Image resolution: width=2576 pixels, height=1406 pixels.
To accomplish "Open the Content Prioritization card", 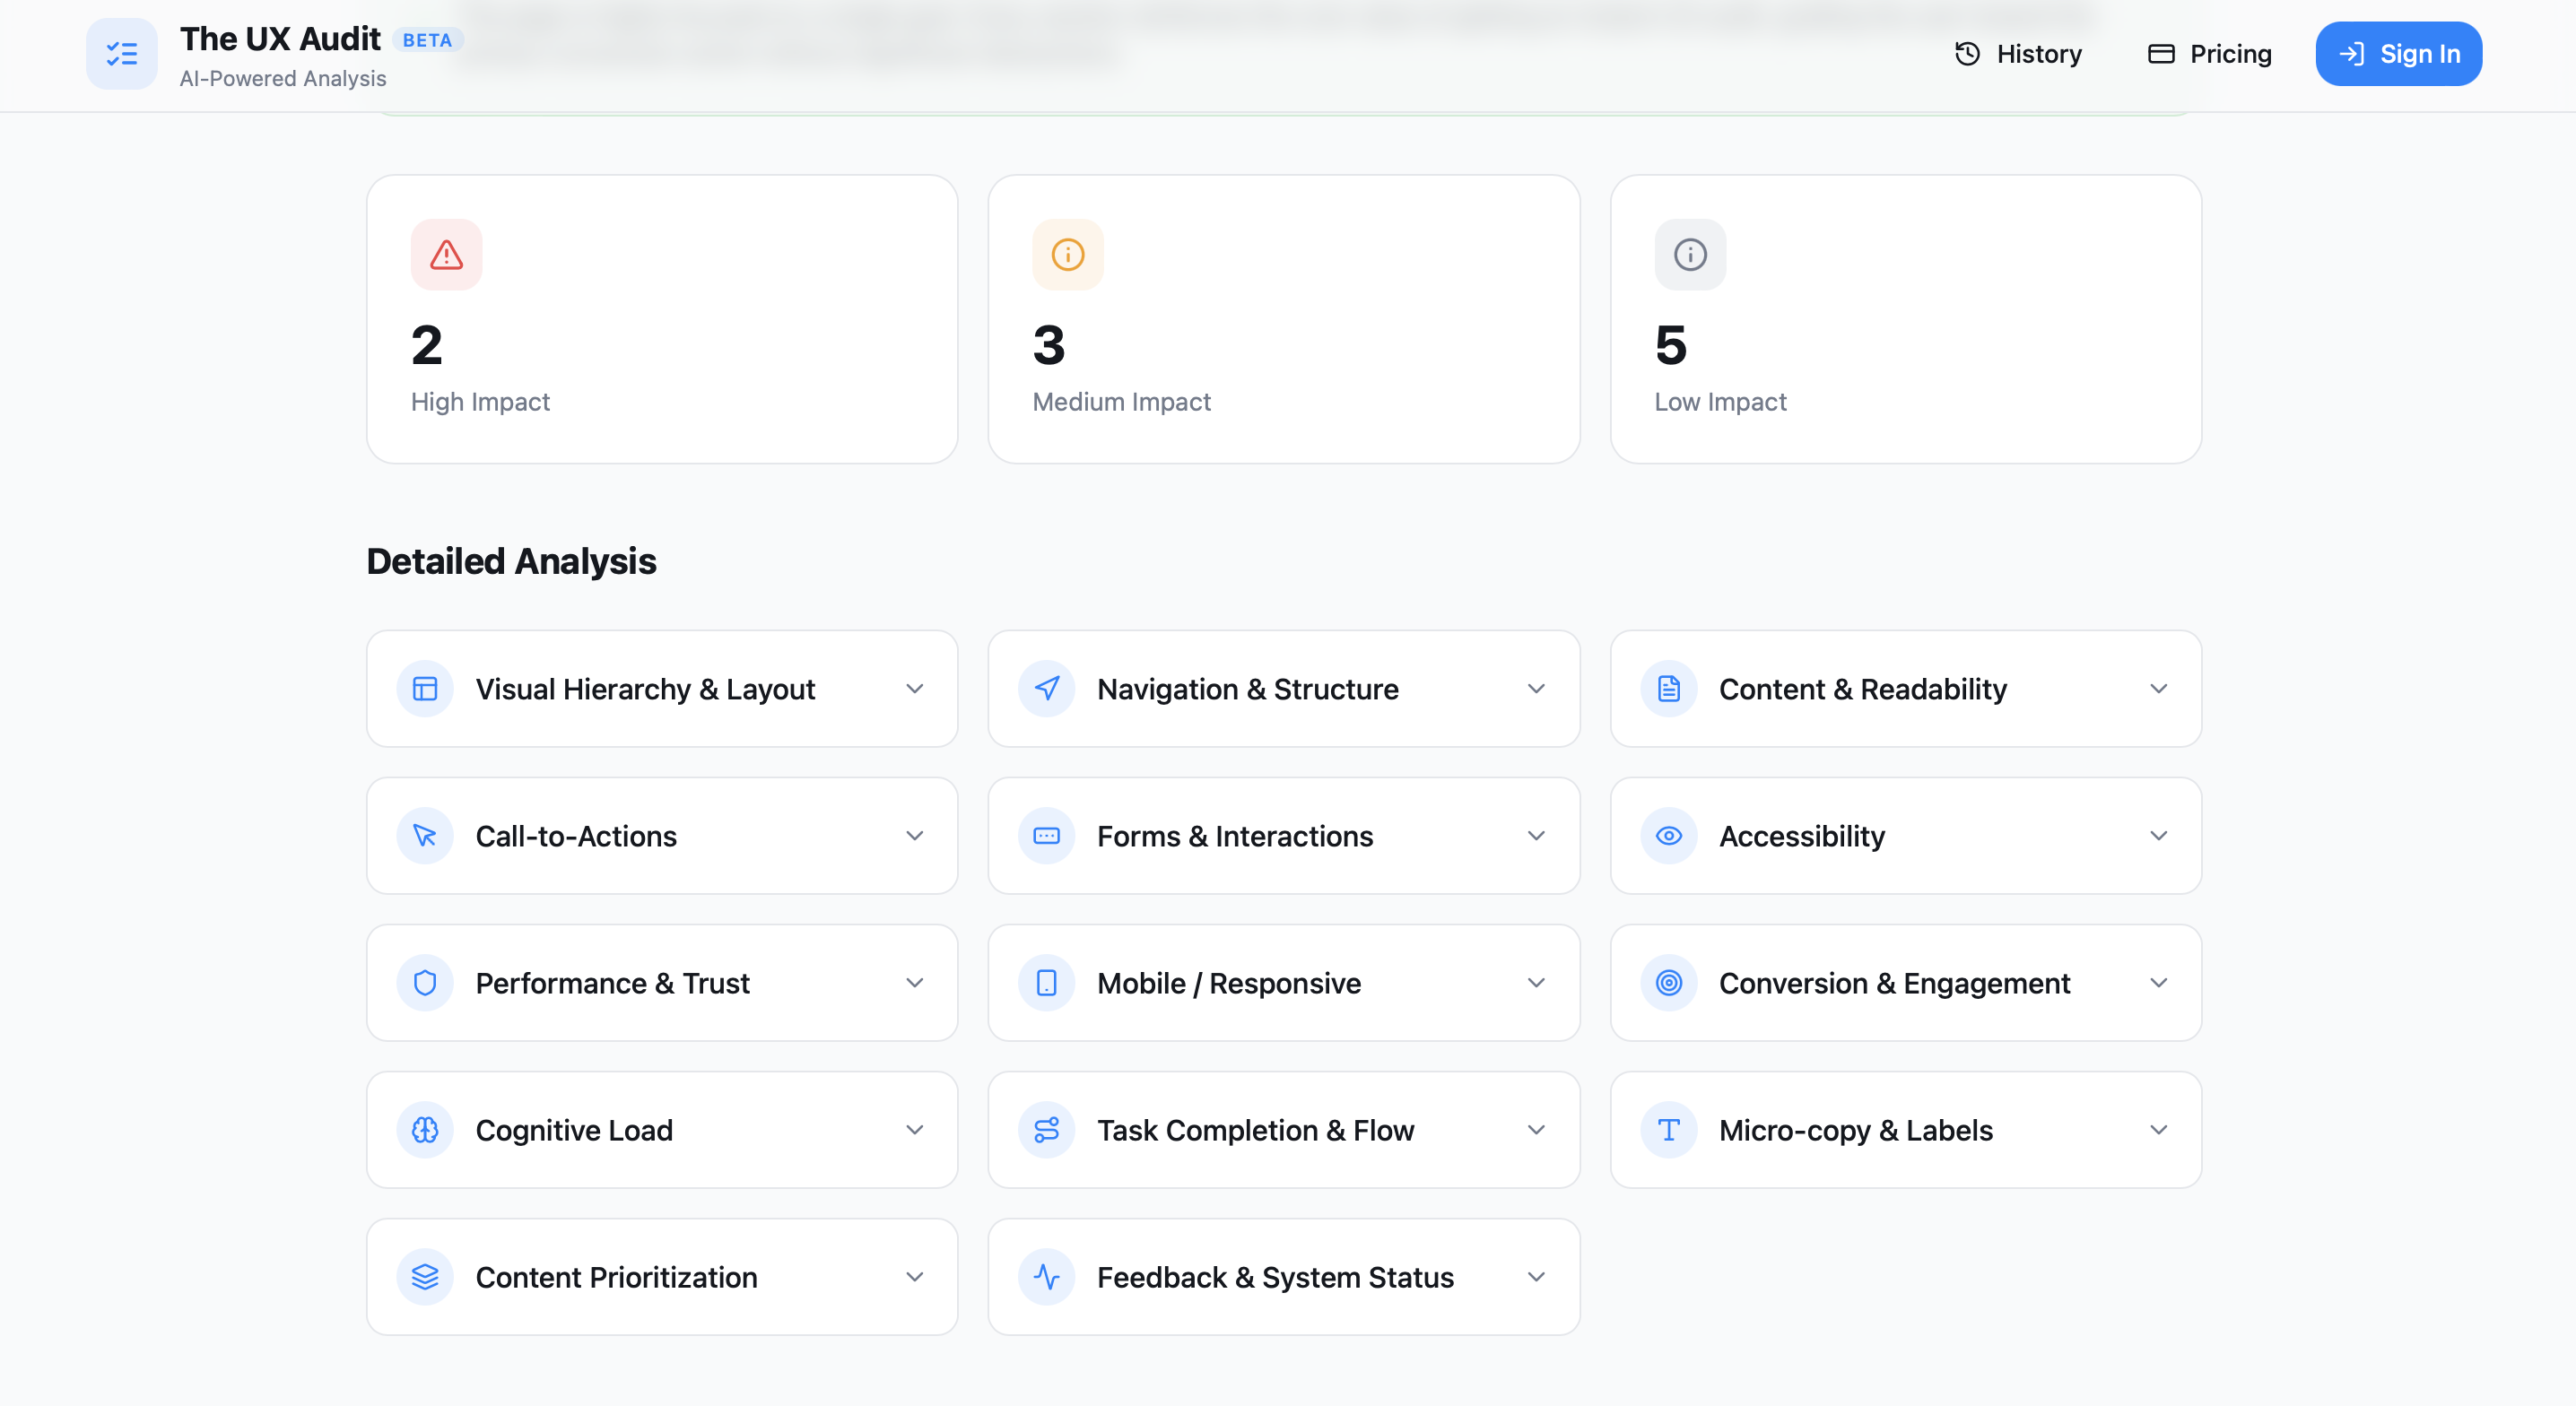I will (x=662, y=1277).
